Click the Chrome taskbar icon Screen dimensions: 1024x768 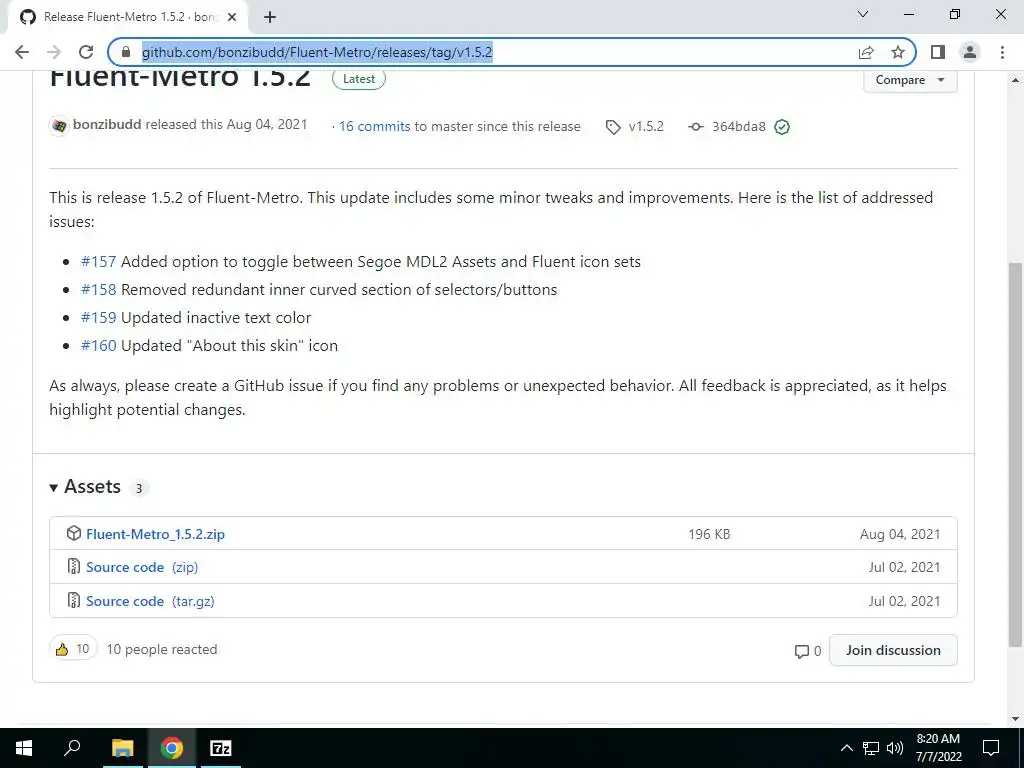coord(172,748)
